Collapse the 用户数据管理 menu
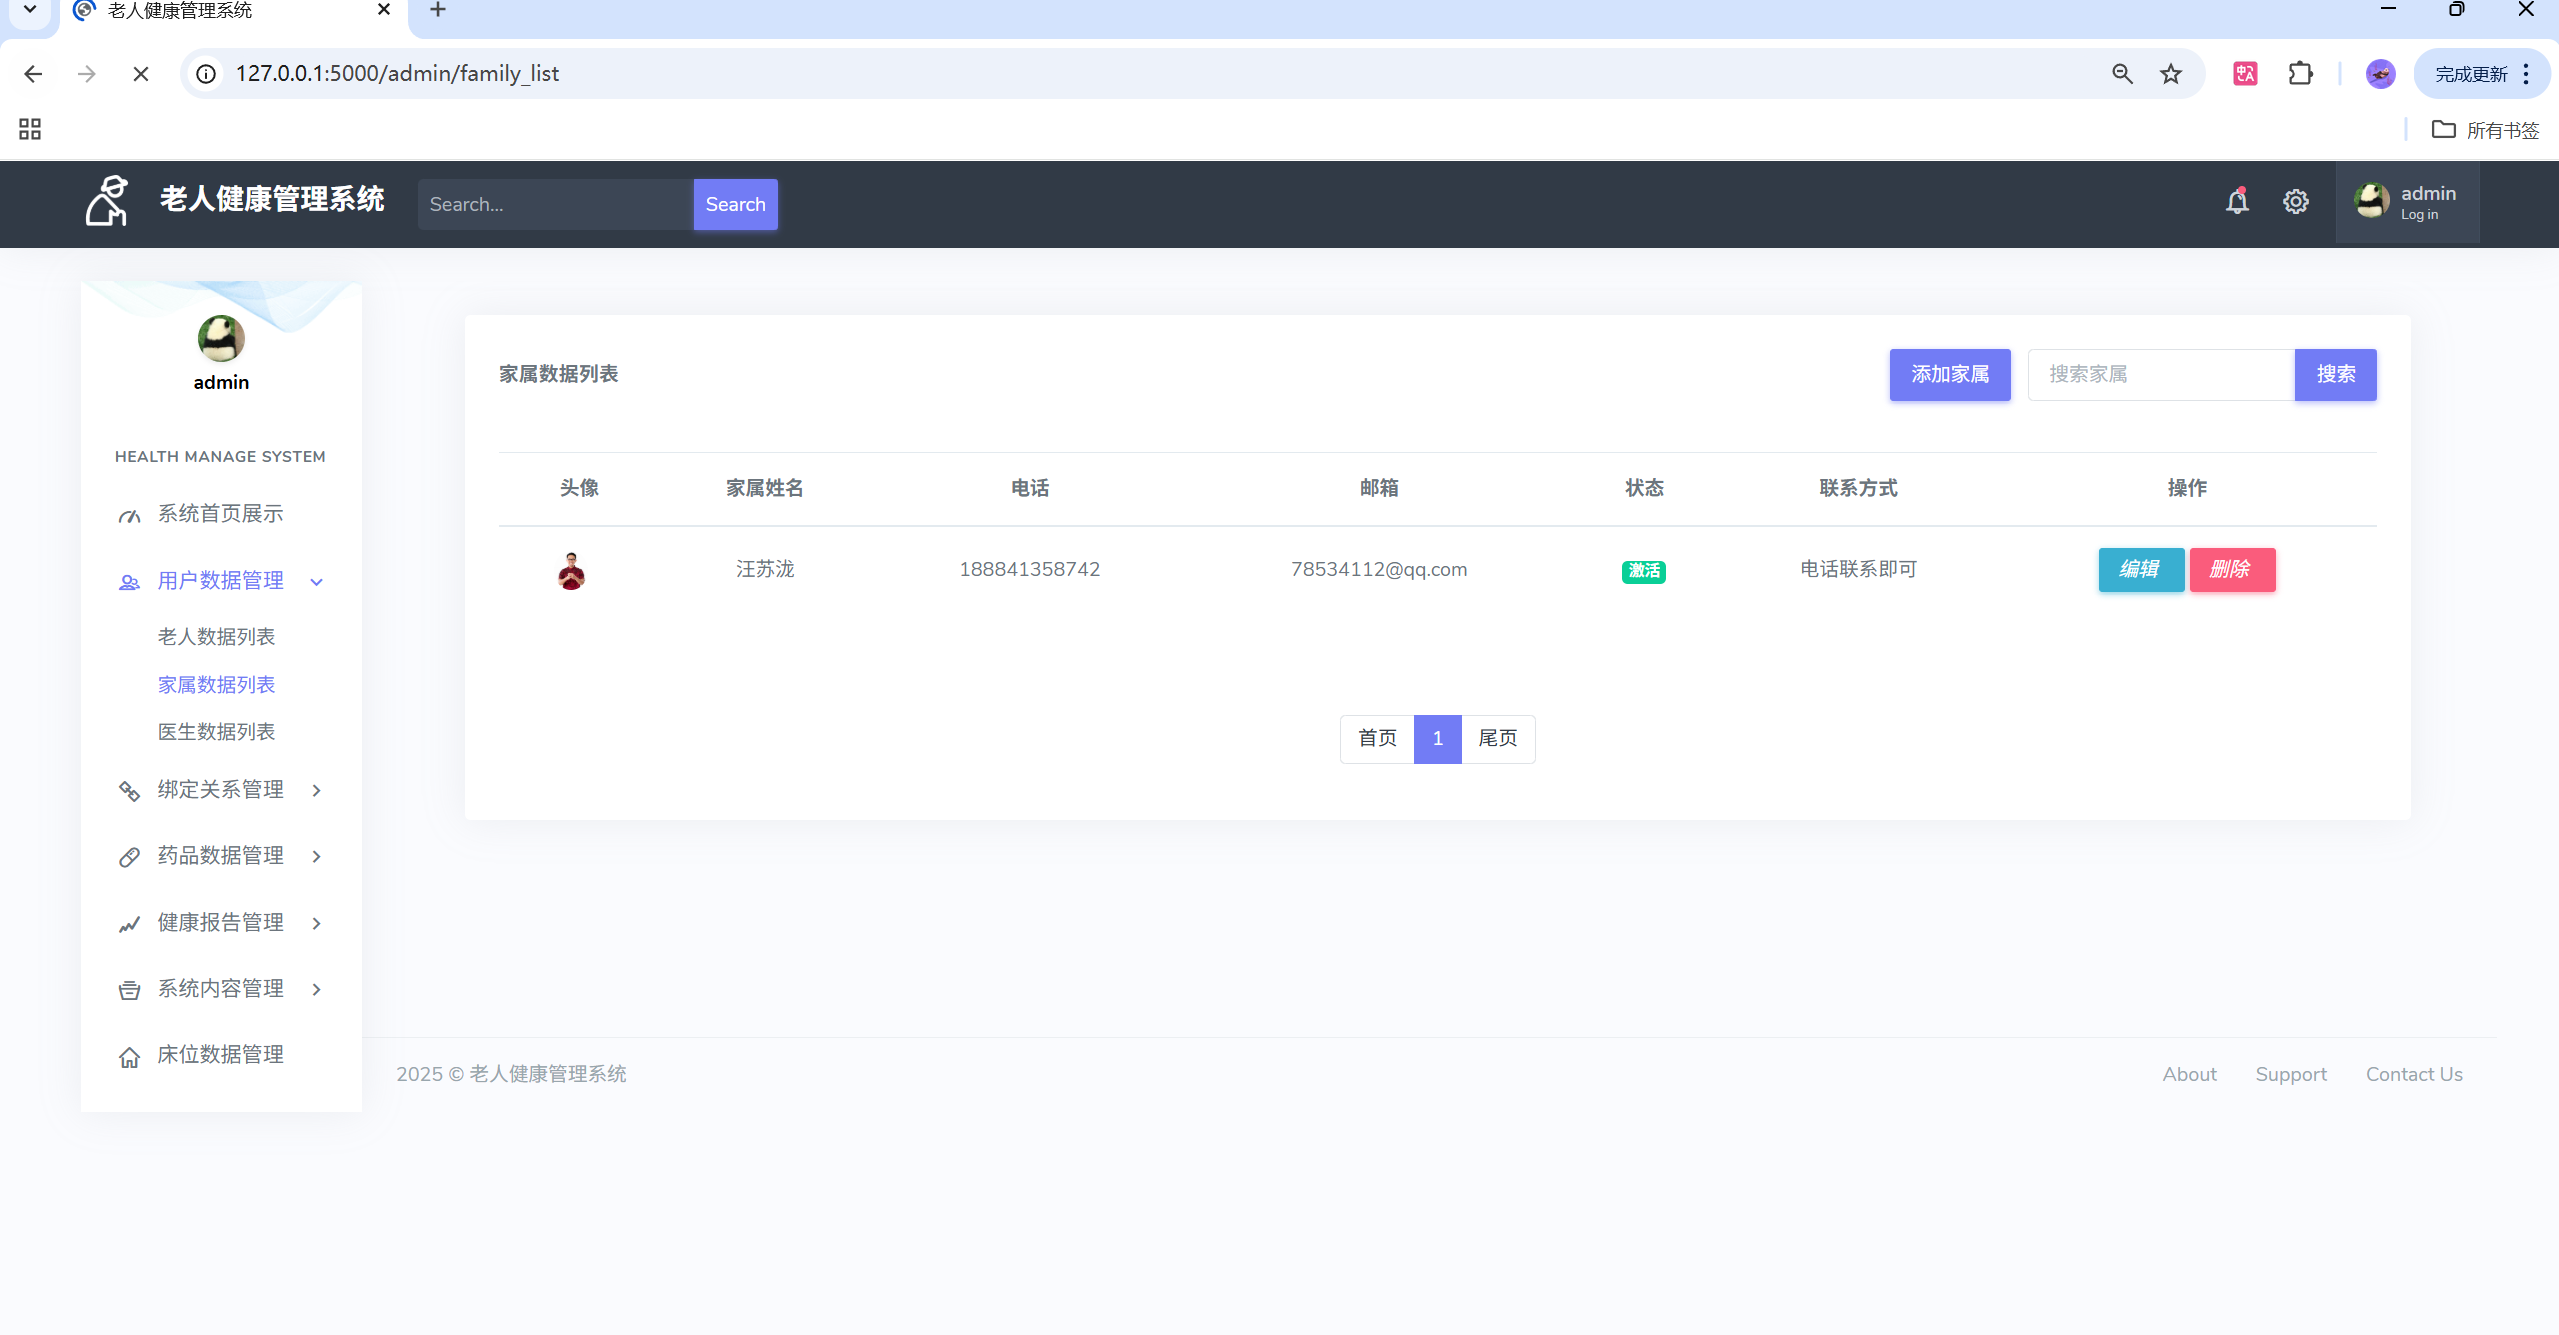The width and height of the screenshot is (2559, 1335). (221, 581)
